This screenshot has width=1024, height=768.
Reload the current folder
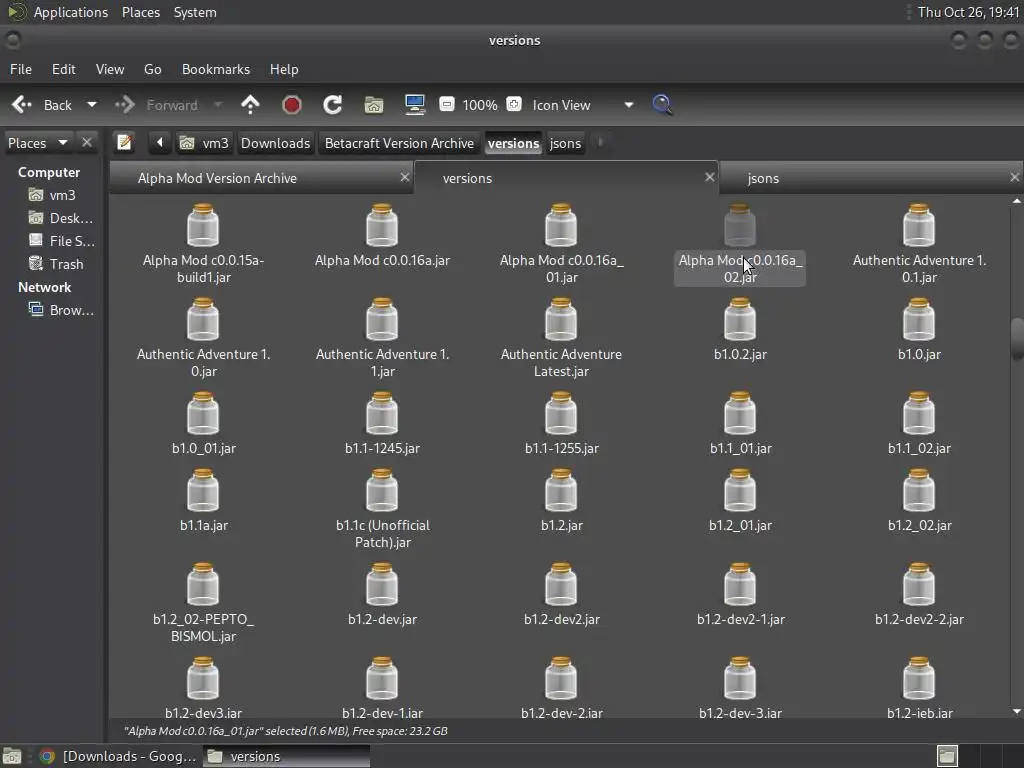[x=332, y=105]
